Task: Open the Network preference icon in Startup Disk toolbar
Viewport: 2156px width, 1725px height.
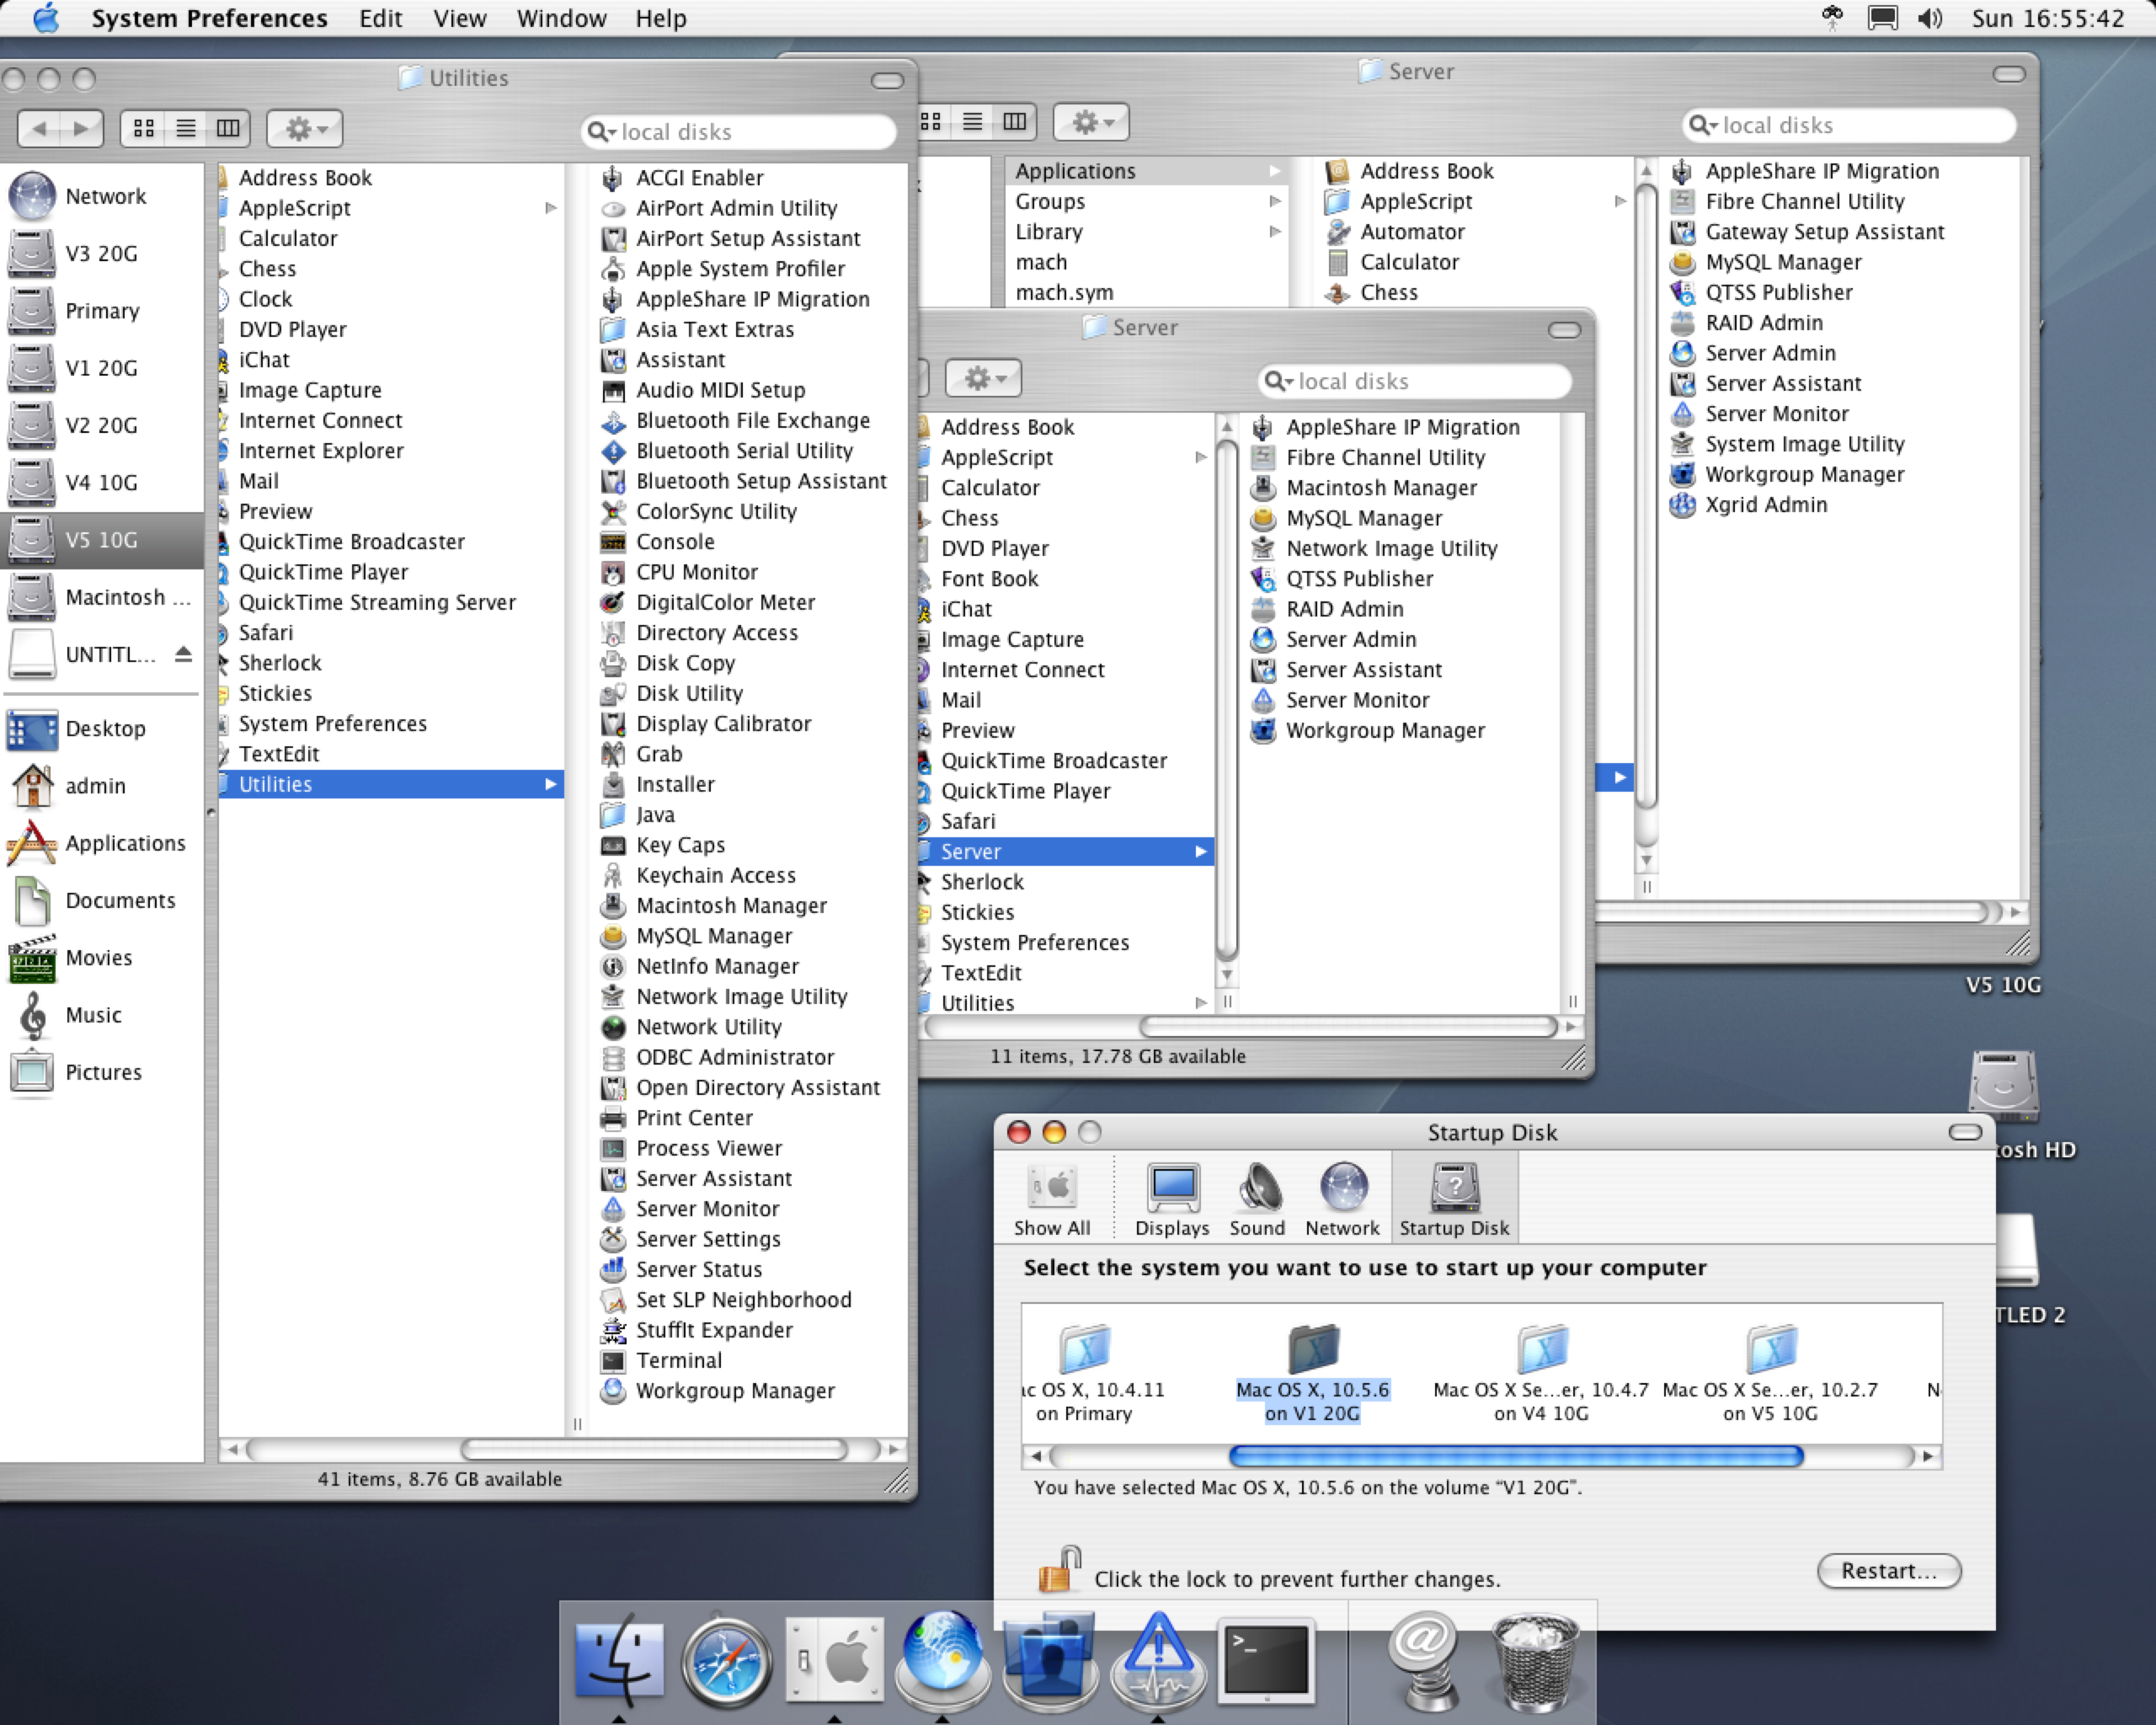Action: pos(1342,1199)
